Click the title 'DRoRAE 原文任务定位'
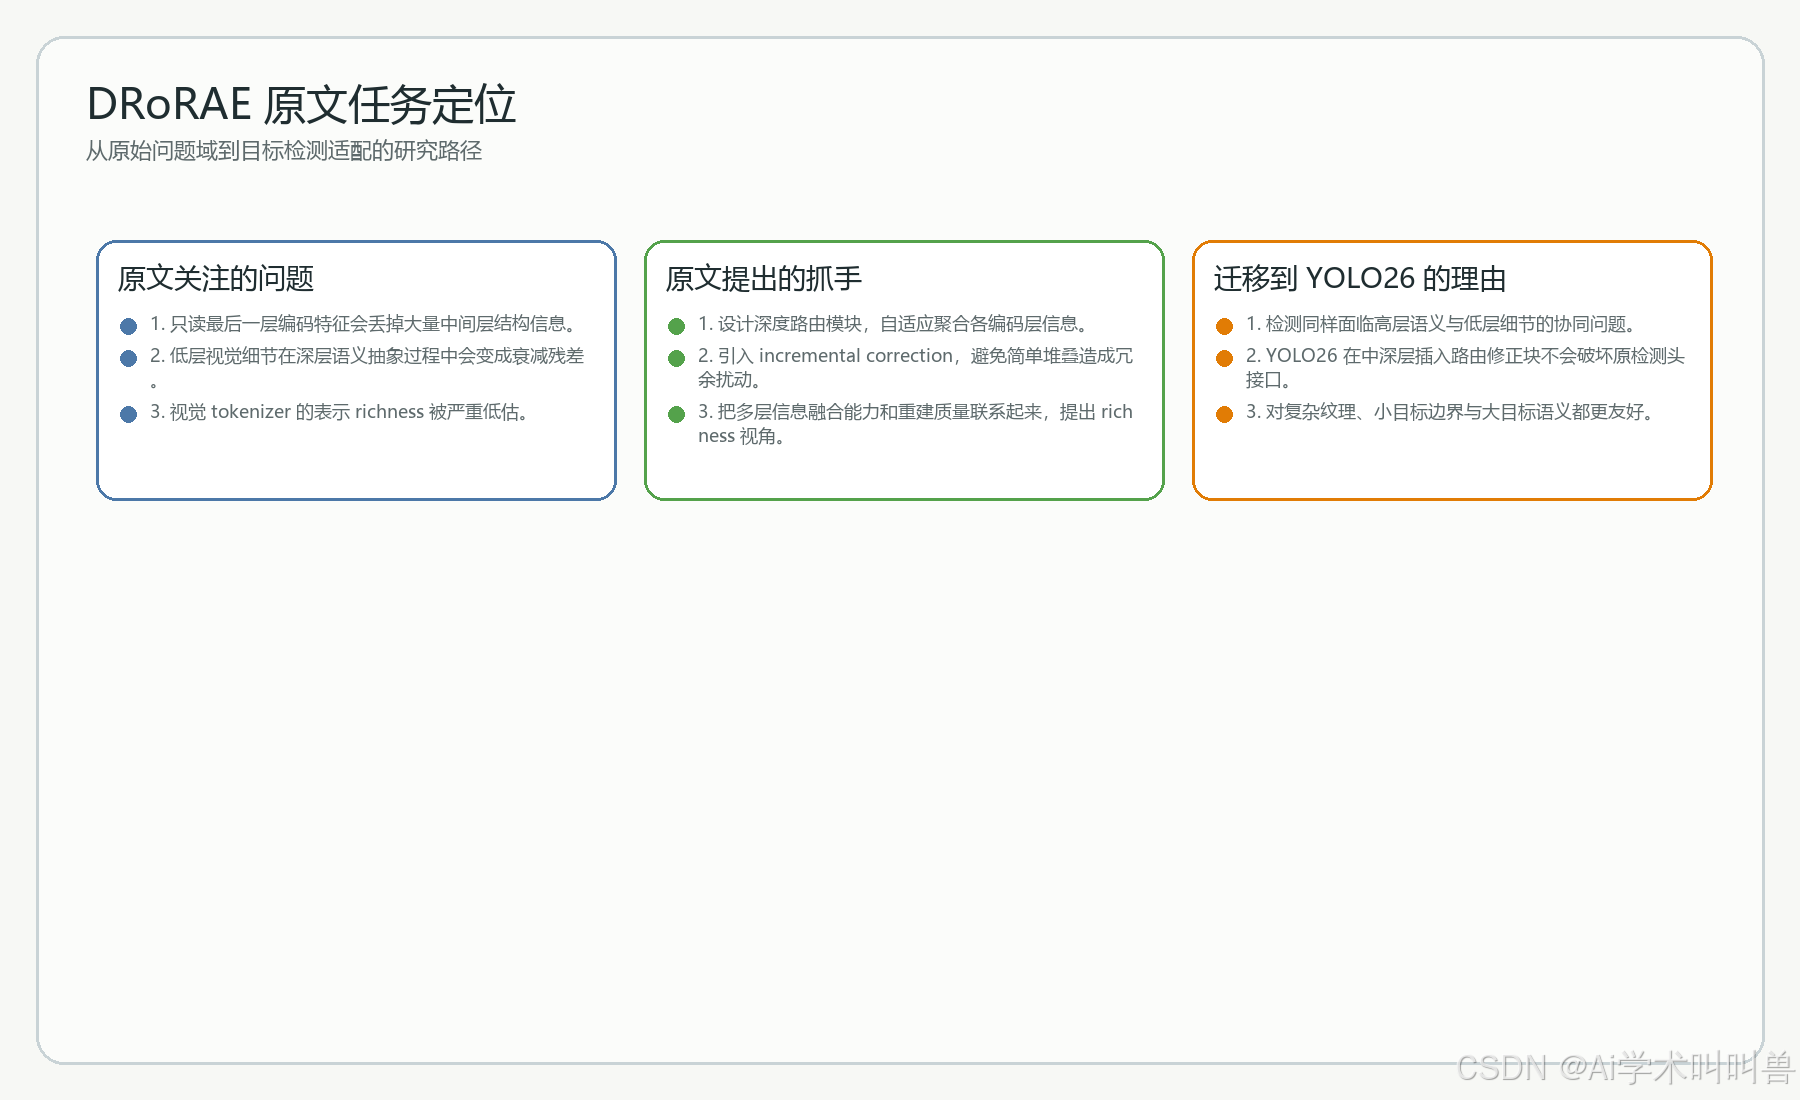1800x1100 pixels. 301,105
